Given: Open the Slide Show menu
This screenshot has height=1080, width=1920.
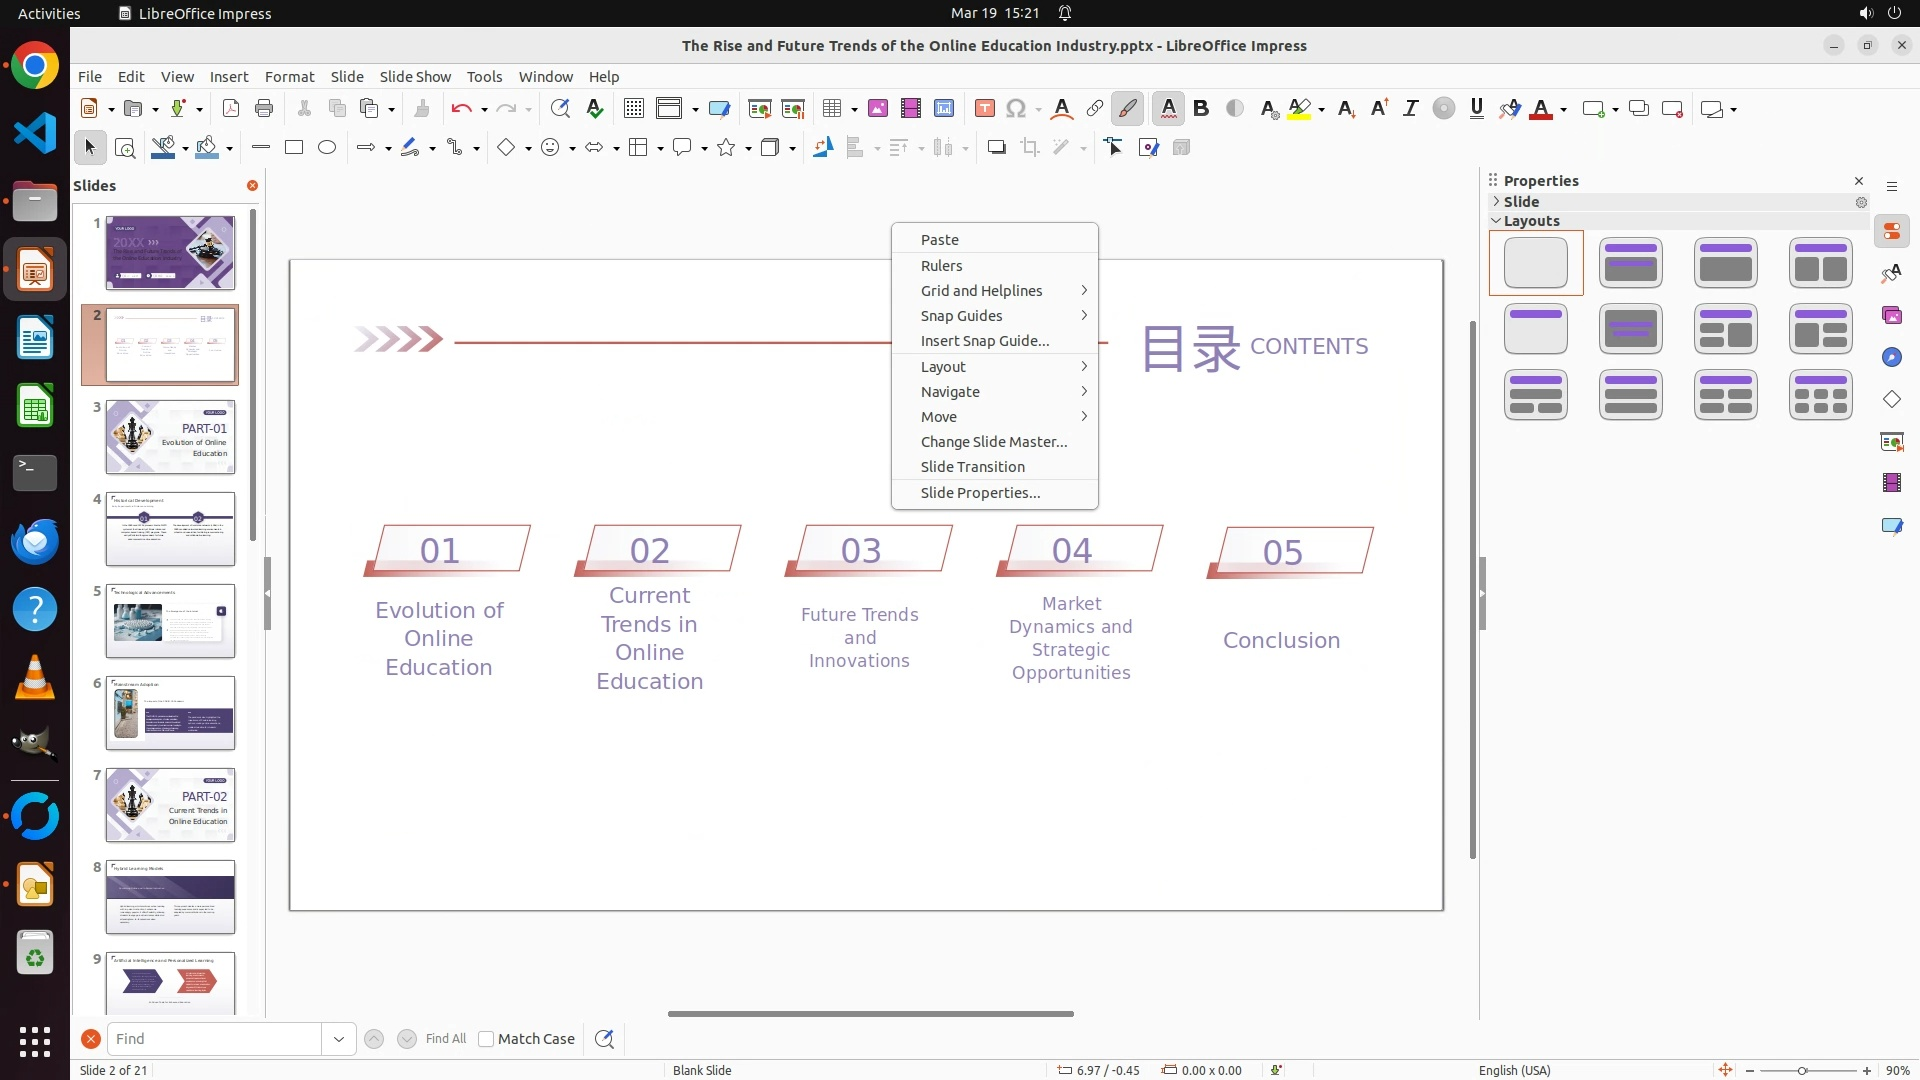Looking at the screenshot, I should [415, 77].
